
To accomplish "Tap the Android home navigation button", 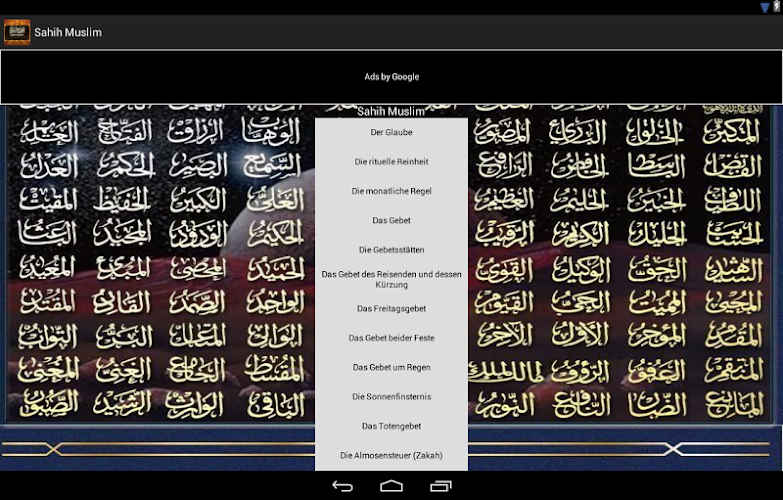I will coord(392,486).
